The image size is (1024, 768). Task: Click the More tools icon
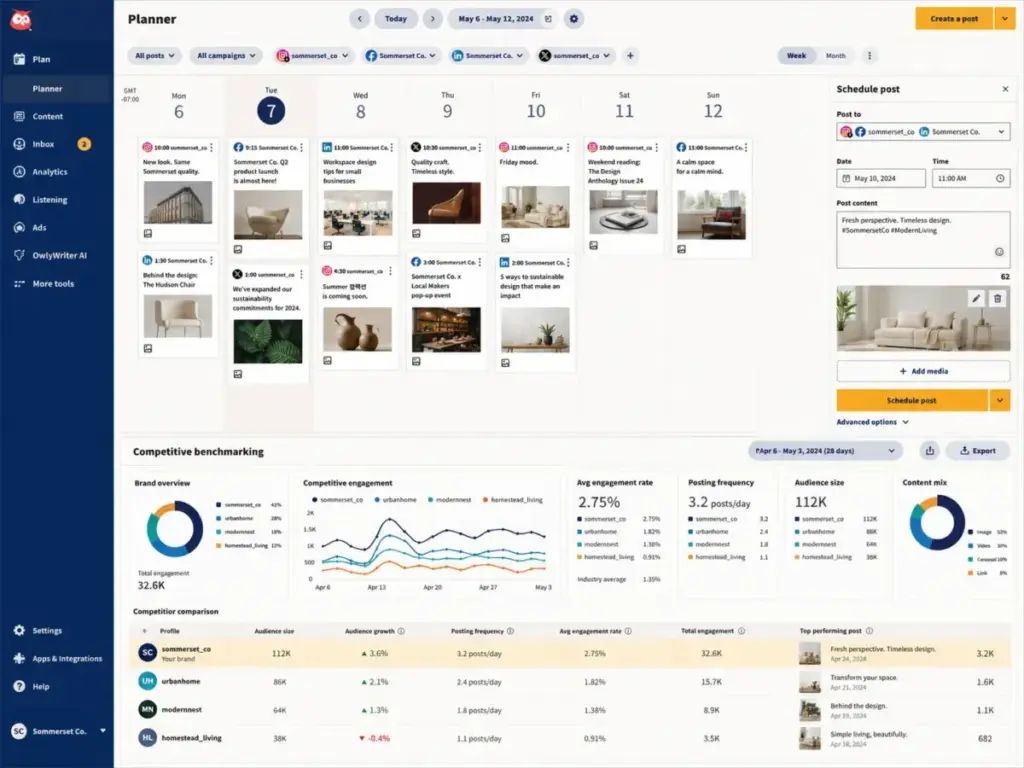coord(20,283)
